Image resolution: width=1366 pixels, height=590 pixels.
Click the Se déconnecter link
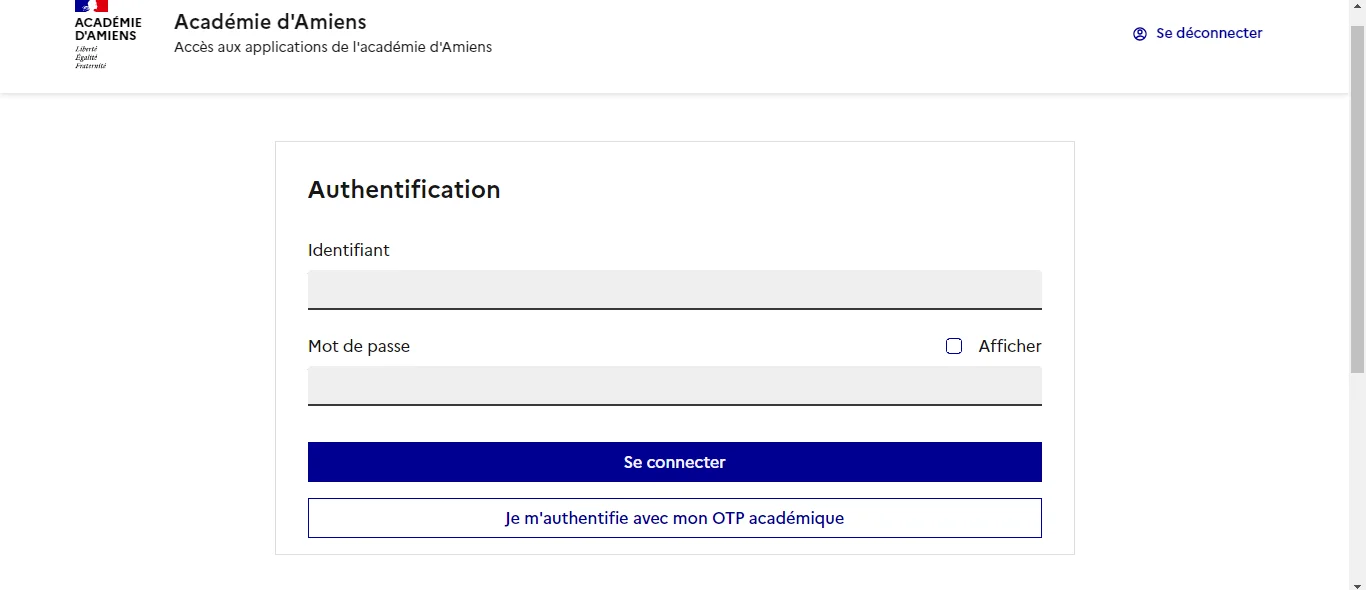coord(1208,33)
